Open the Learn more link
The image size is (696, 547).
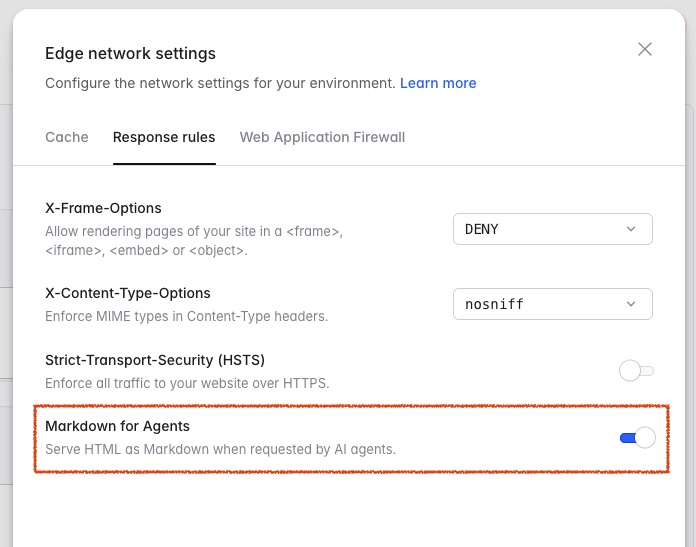click(438, 83)
